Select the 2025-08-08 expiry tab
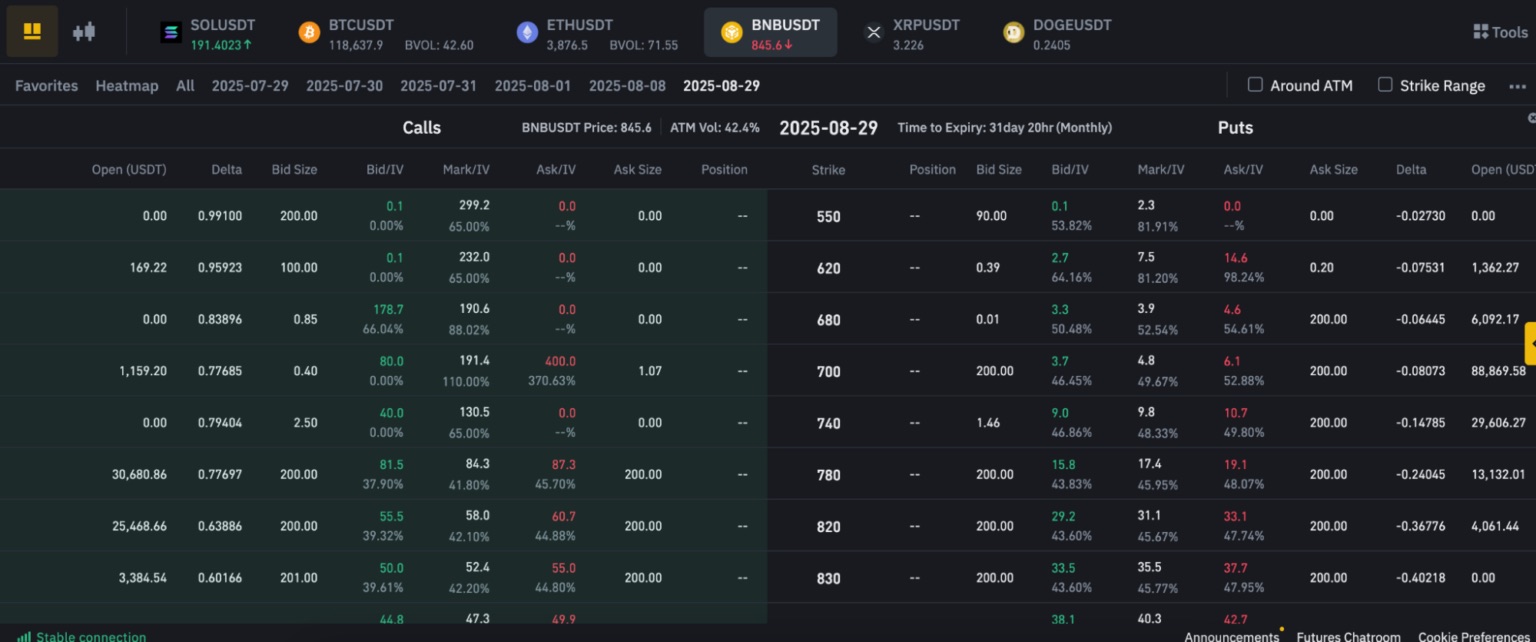Screen dimensions: 1536x642 [x=627, y=85]
